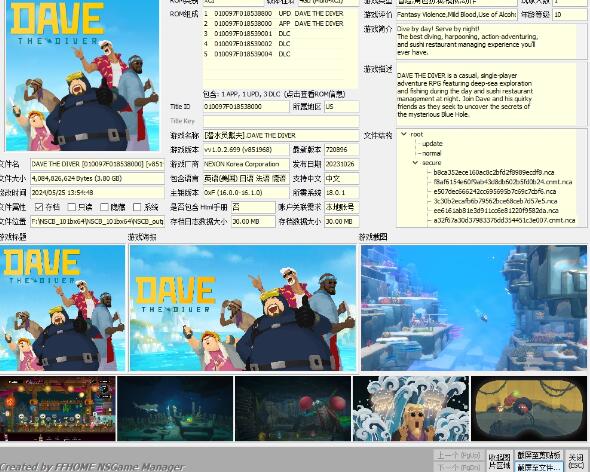Click the game name field [潜水员戴夫] DAVE THE DIVER
590x472 pixels.
point(281,135)
